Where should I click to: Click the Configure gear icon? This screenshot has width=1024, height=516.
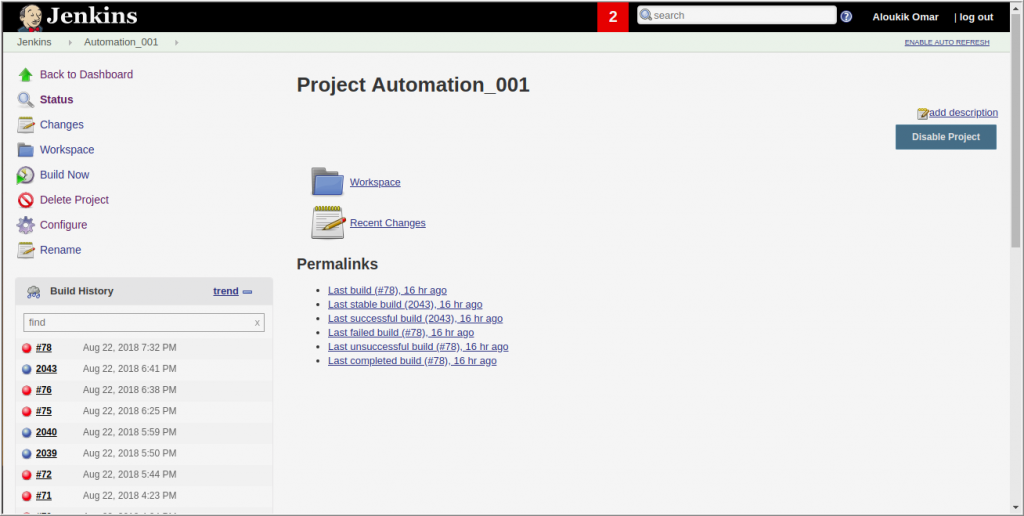click(x=25, y=225)
